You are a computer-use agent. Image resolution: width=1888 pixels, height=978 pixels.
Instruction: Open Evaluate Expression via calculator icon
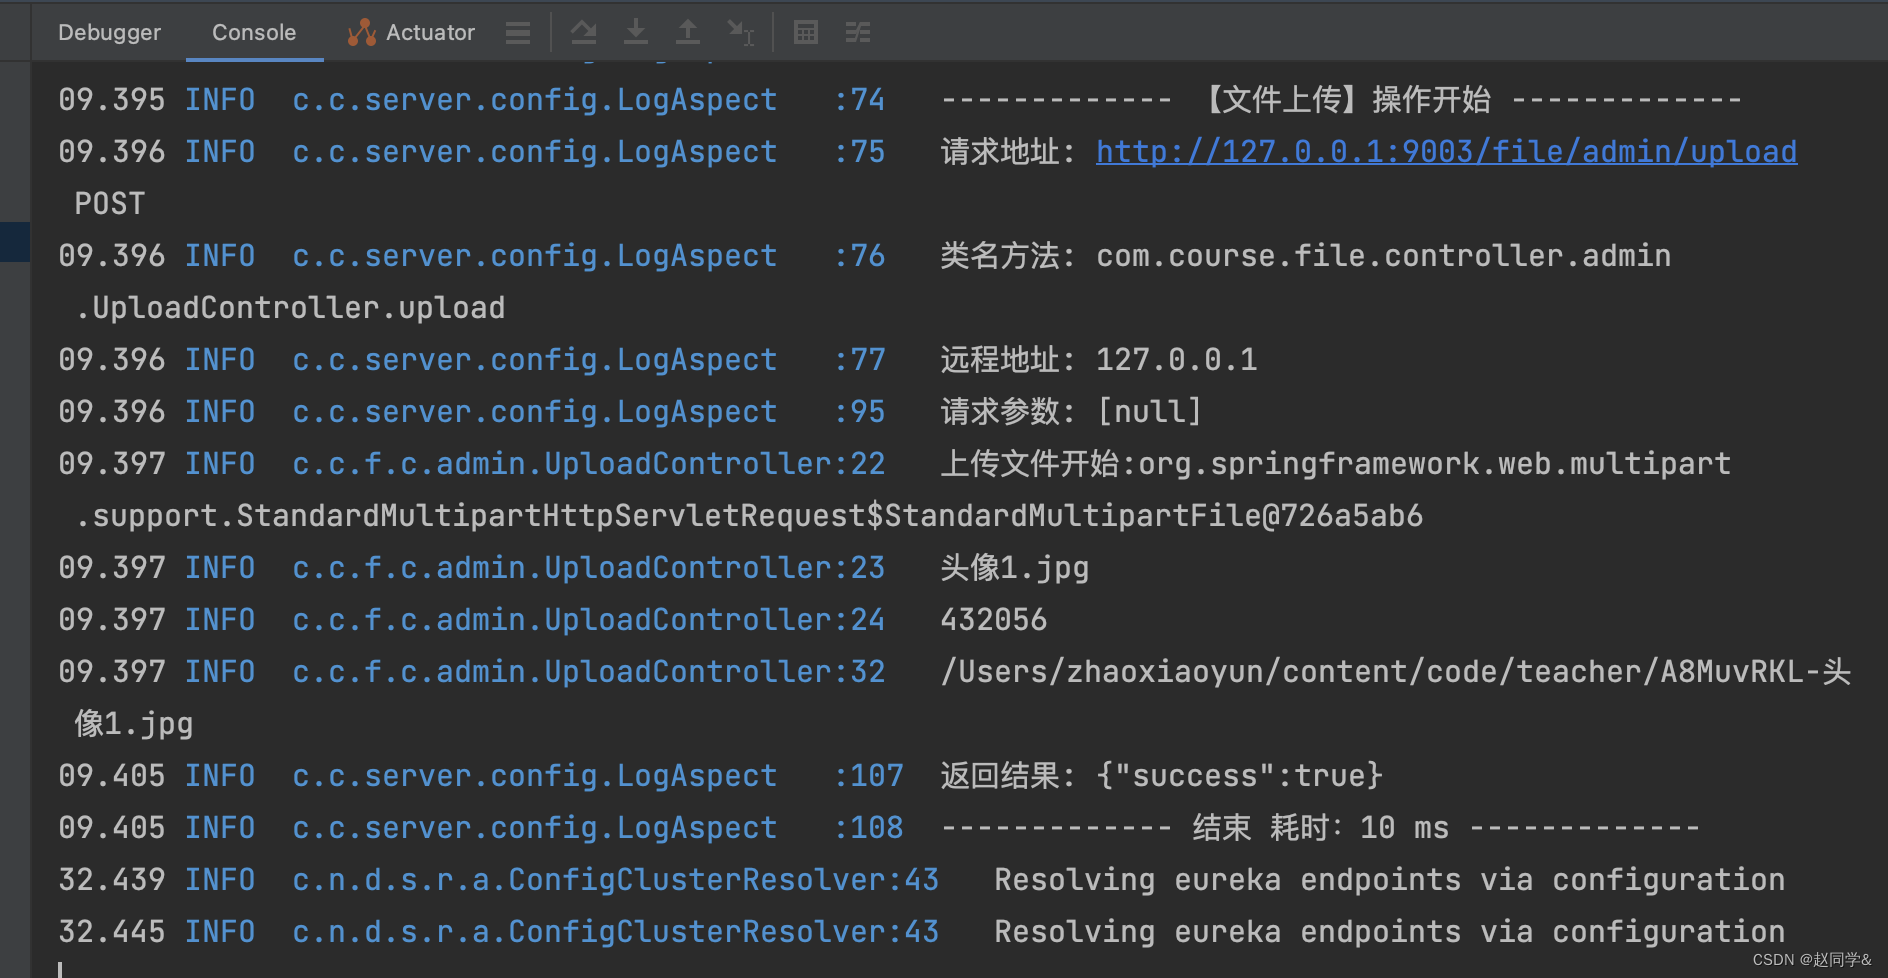tap(805, 32)
